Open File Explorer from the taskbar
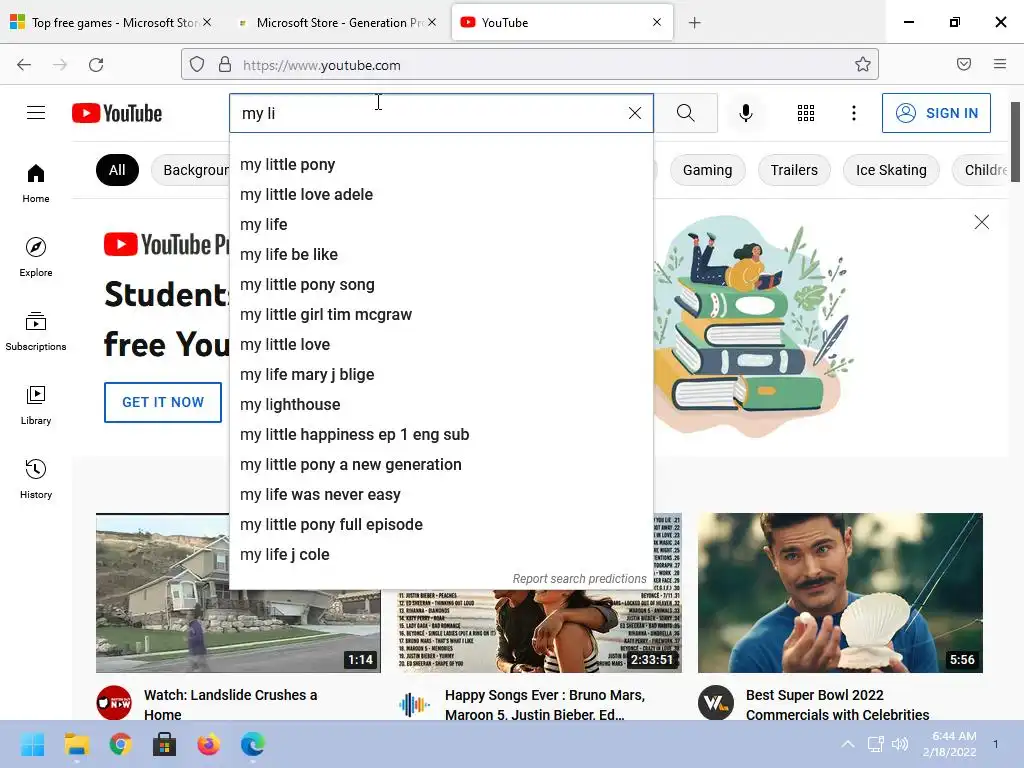The width and height of the screenshot is (1024, 768). point(76,744)
